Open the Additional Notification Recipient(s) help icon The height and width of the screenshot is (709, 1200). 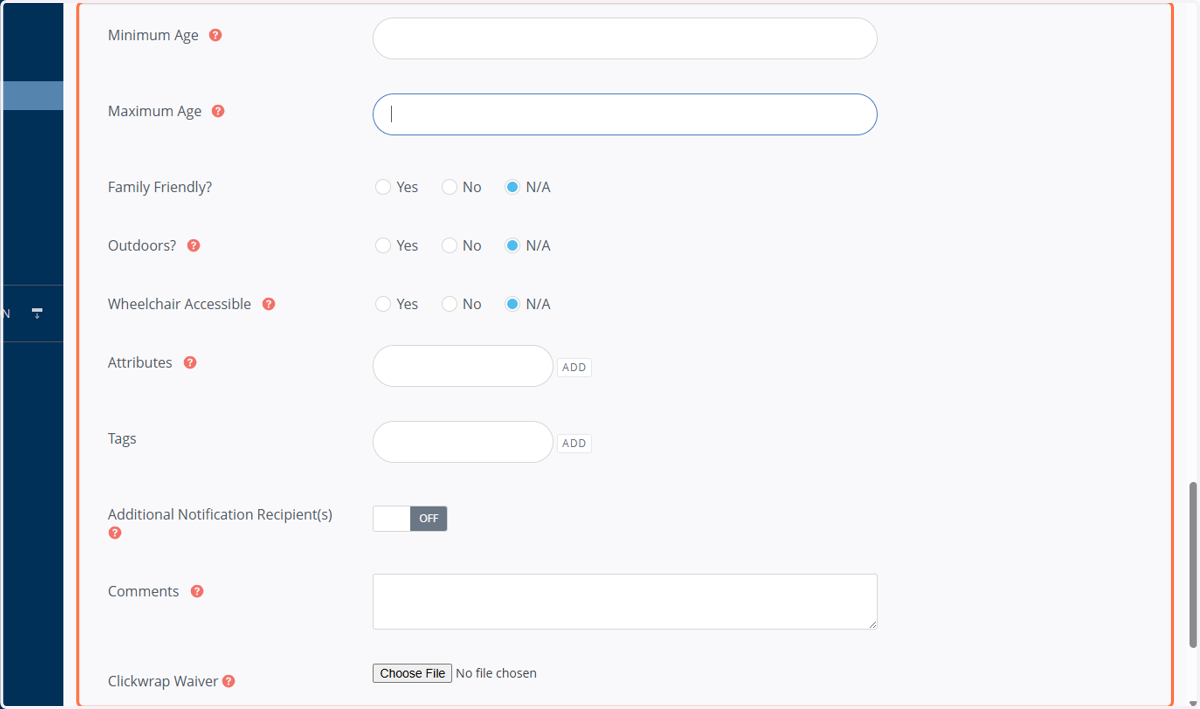(115, 533)
